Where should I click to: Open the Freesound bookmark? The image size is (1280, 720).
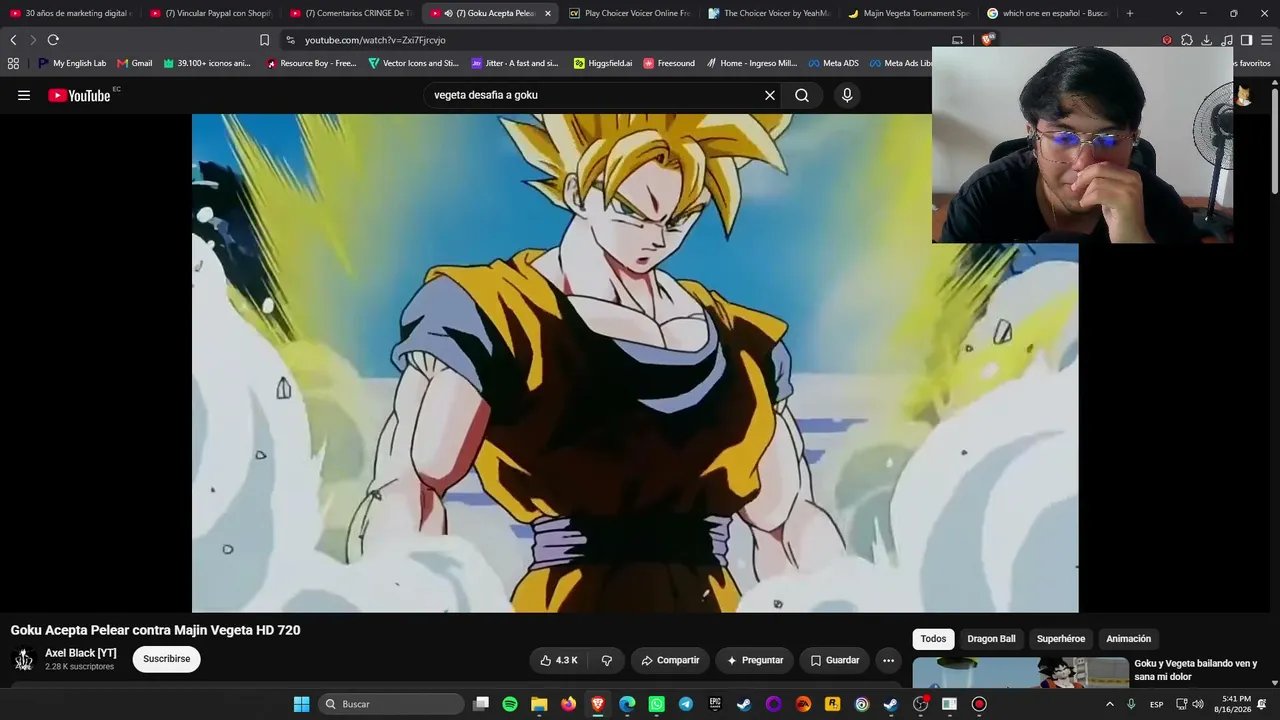[x=669, y=63]
